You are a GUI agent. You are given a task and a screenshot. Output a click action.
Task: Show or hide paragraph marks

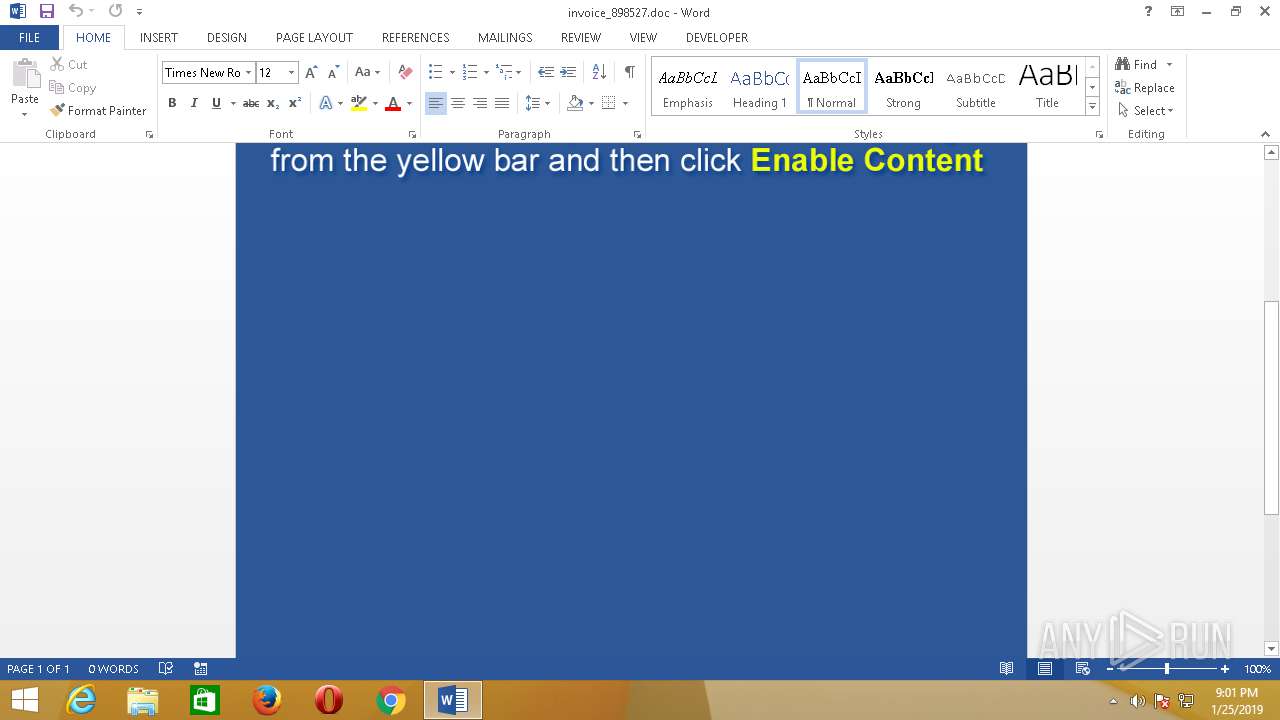(x=629, y=72)
